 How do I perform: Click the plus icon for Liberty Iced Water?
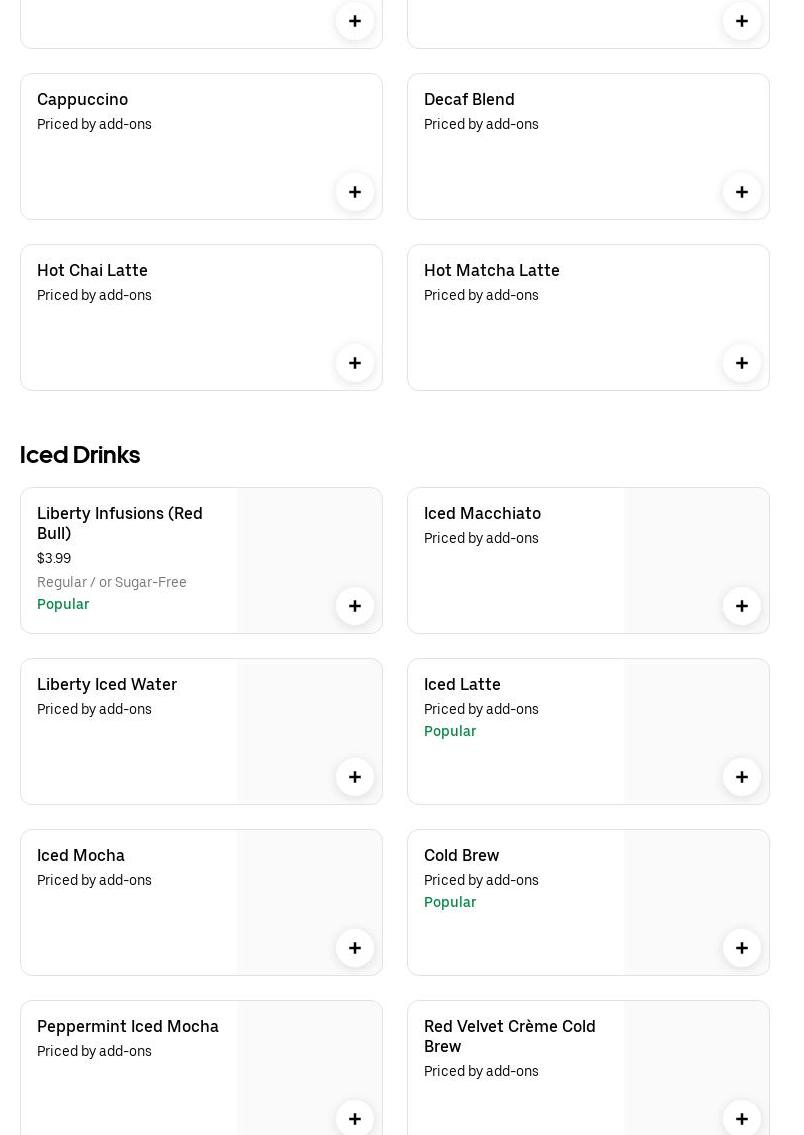click(355, 777)
